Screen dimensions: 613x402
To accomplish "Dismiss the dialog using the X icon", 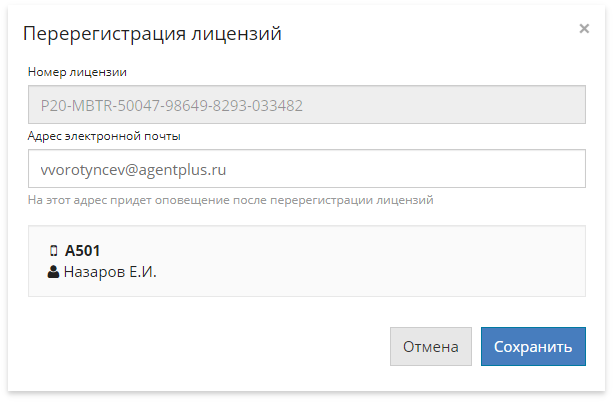I will pos(584,29).
